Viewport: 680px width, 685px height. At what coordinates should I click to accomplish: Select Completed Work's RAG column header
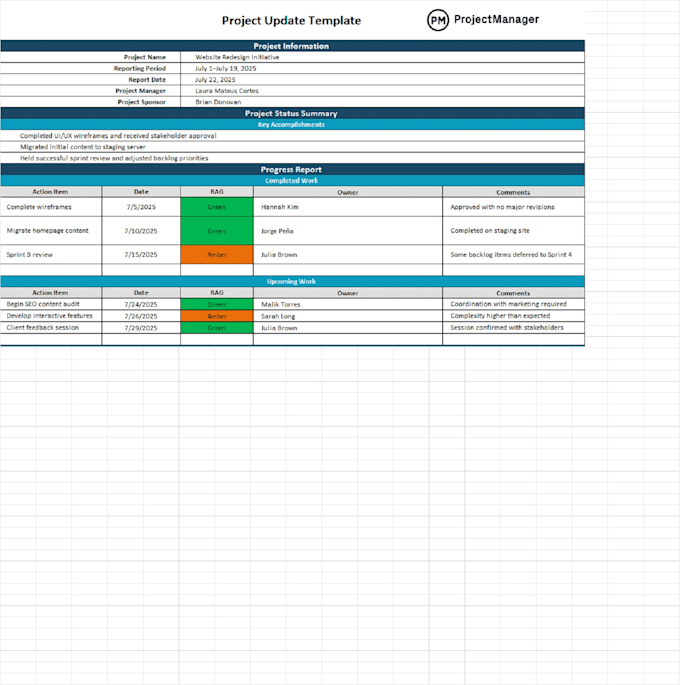pos(217,192)
